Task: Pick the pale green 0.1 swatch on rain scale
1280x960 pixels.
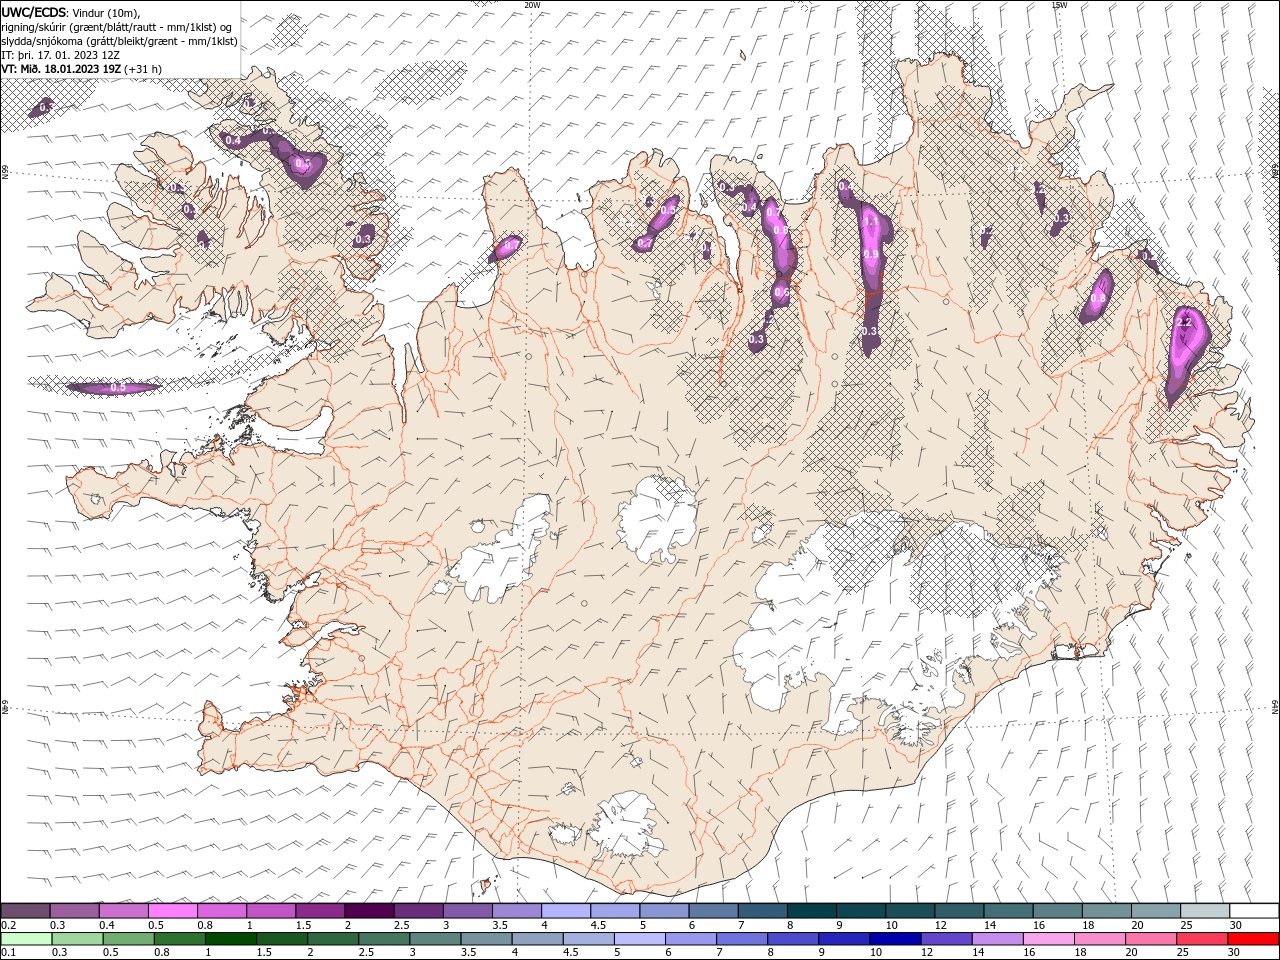Action: click(x=27, y=939)
